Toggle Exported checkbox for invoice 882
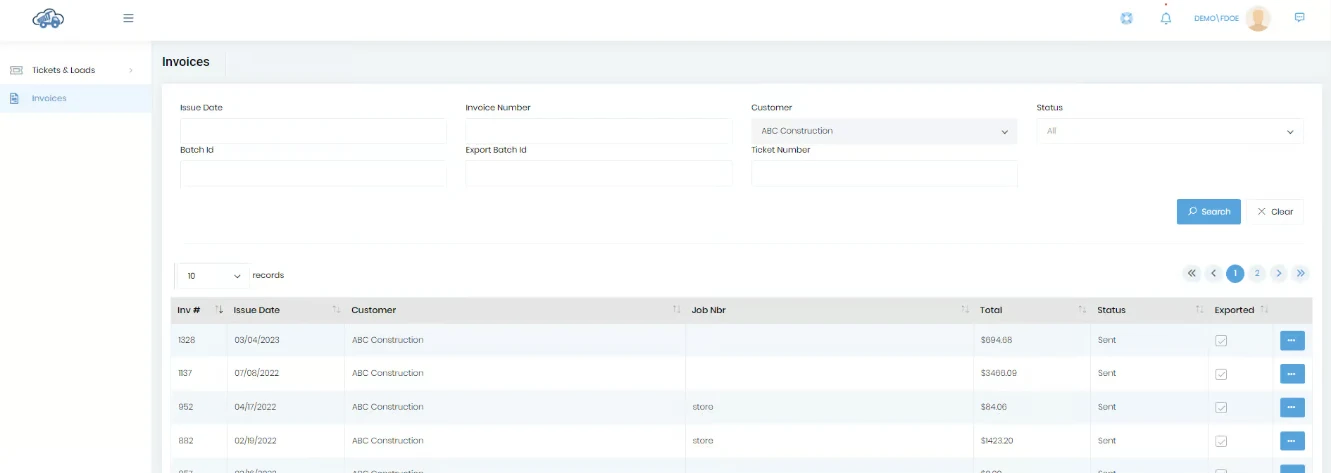 pyautogui.click(x=1221, y=441)
